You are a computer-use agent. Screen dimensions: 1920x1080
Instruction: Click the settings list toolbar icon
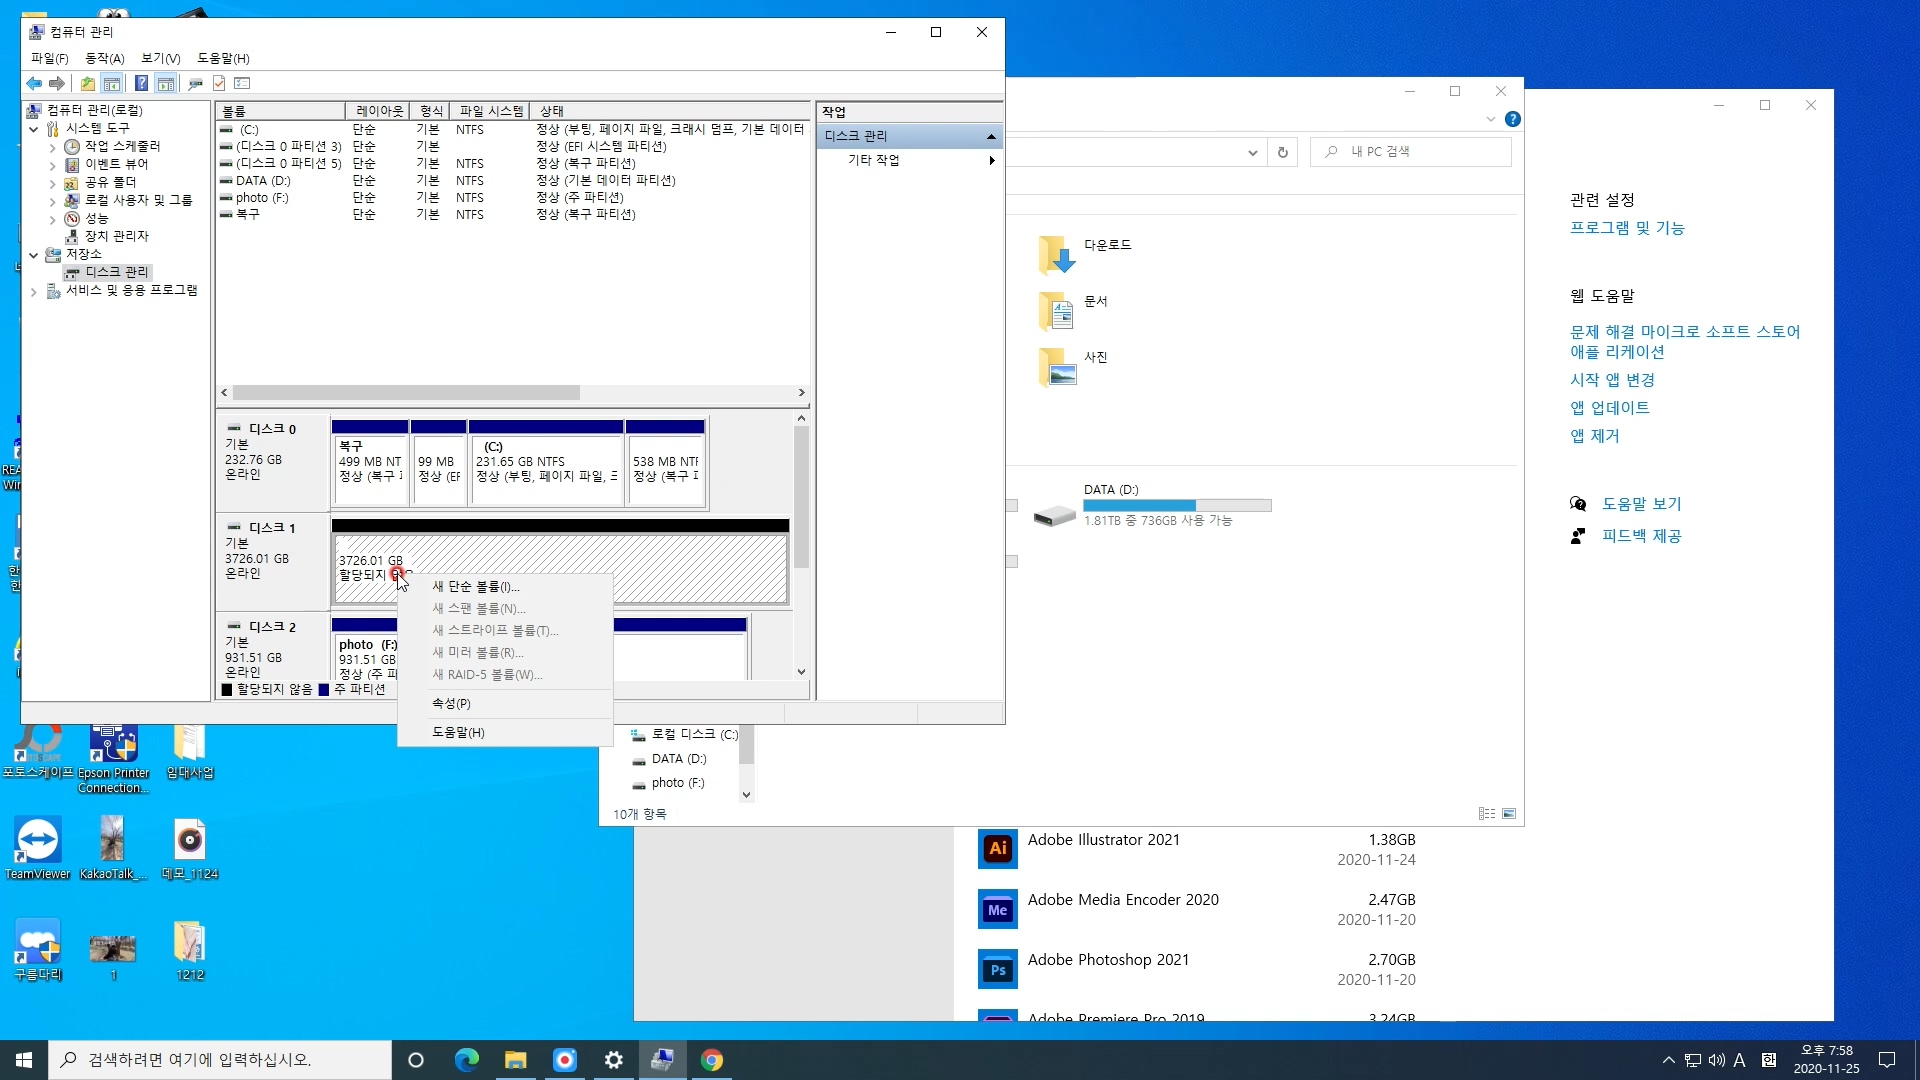[242, 84]
